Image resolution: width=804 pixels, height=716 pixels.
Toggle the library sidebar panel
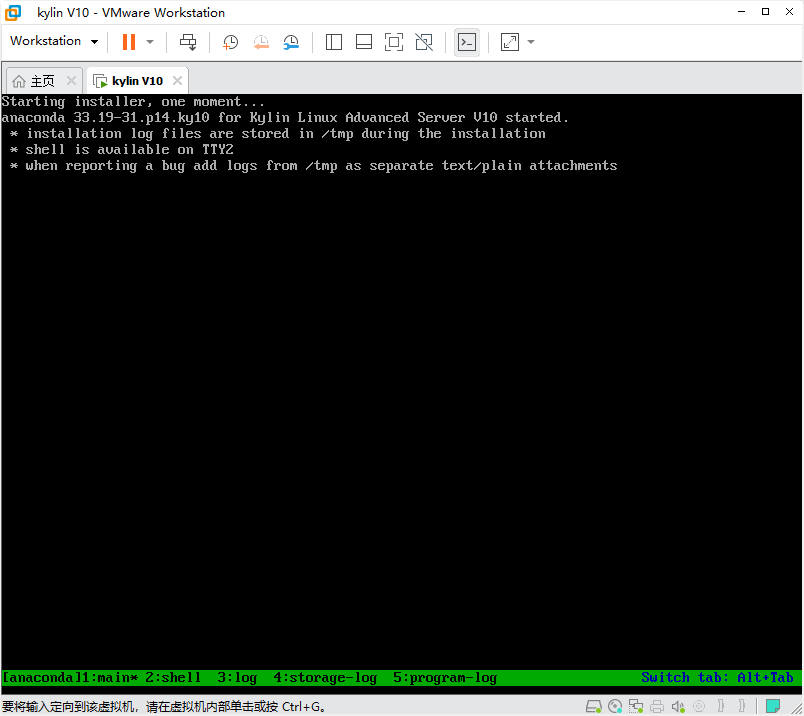pos(334,42)
